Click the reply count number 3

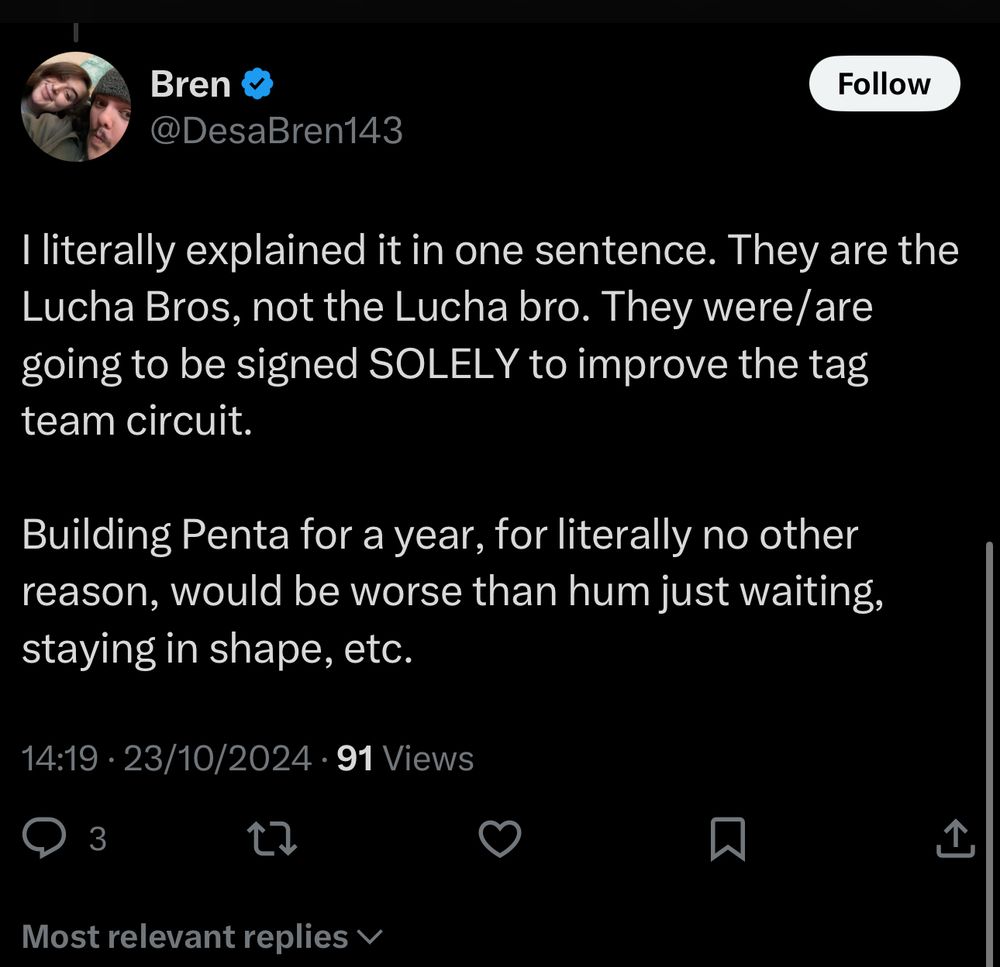point(97,839)
